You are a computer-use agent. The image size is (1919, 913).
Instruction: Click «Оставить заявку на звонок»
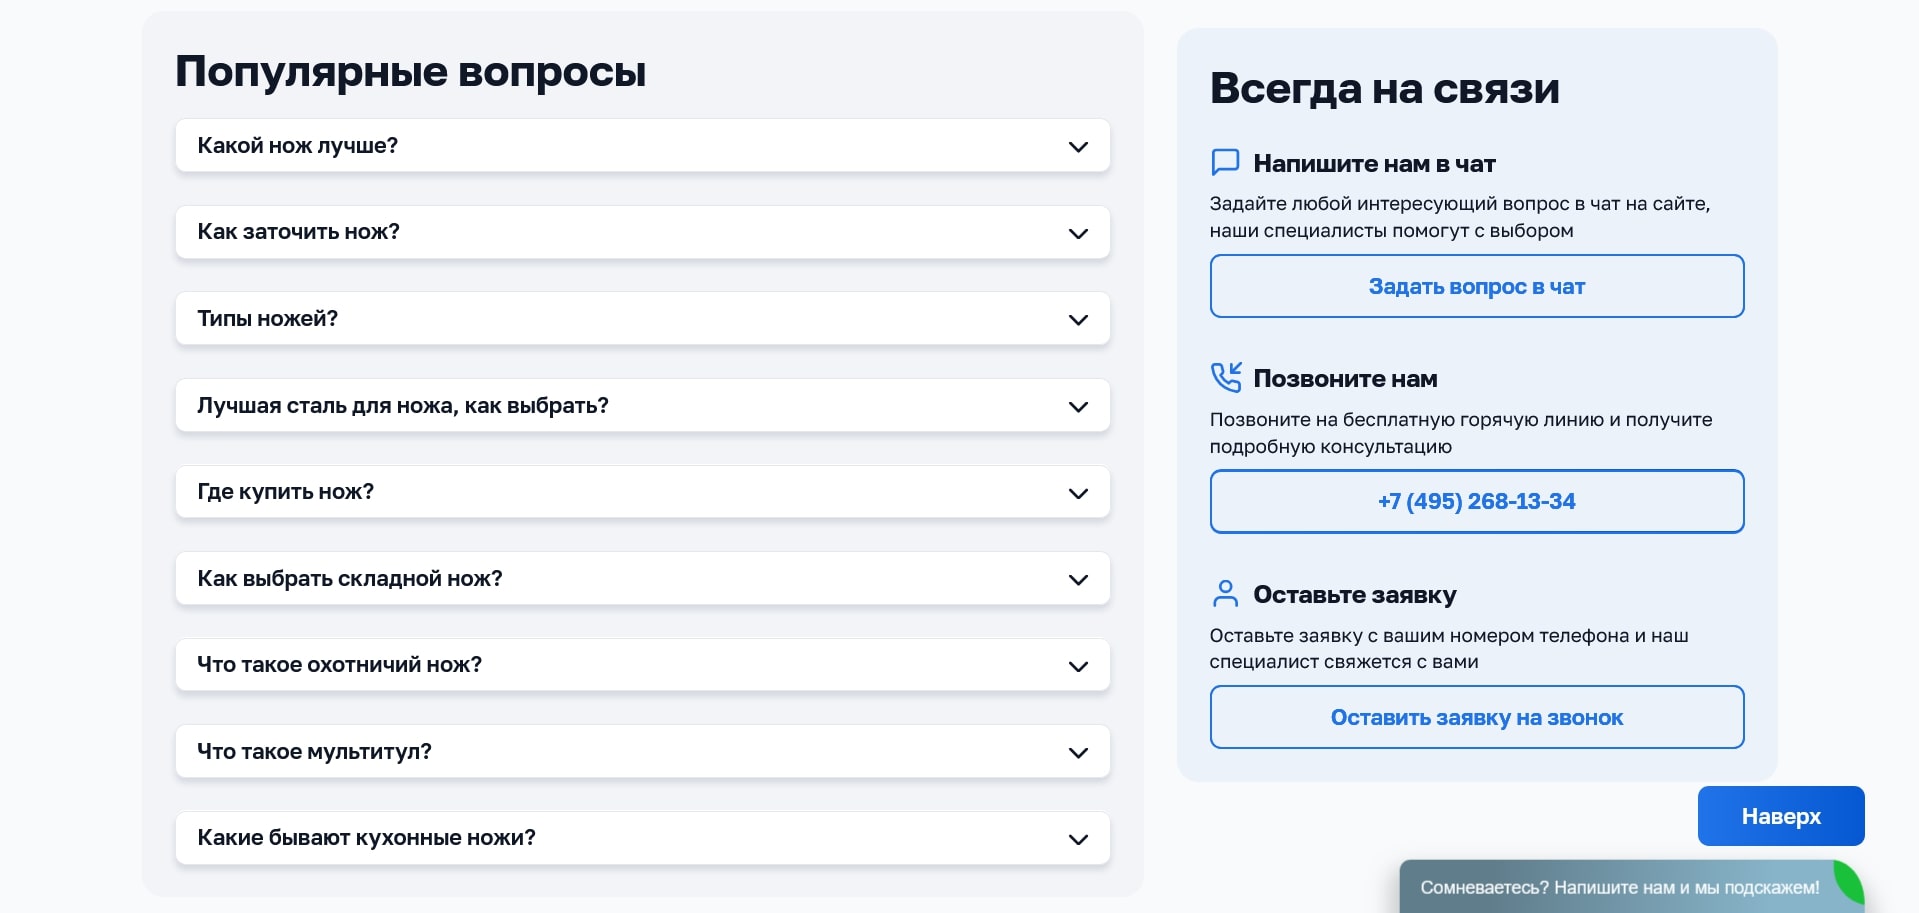1476,717
